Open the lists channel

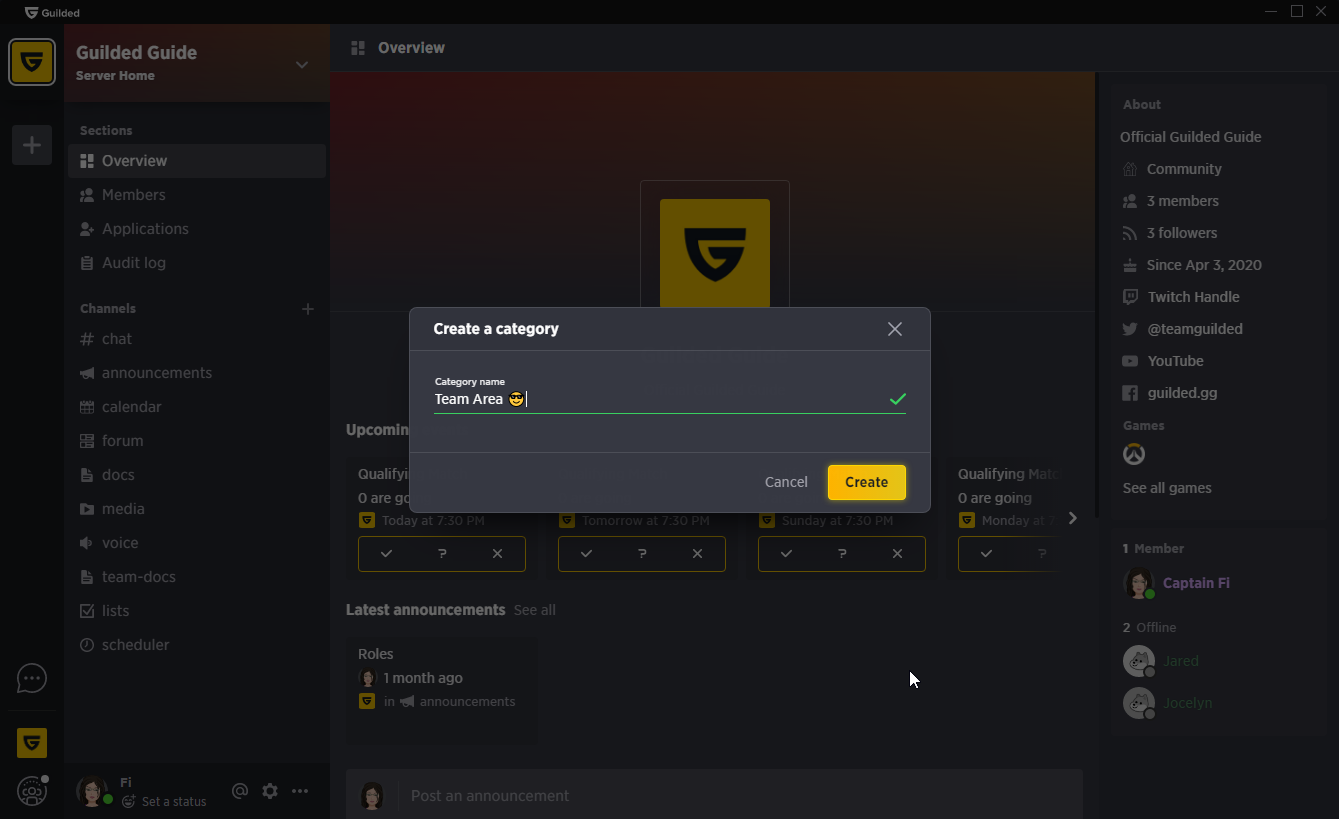[x=197, y=611]
